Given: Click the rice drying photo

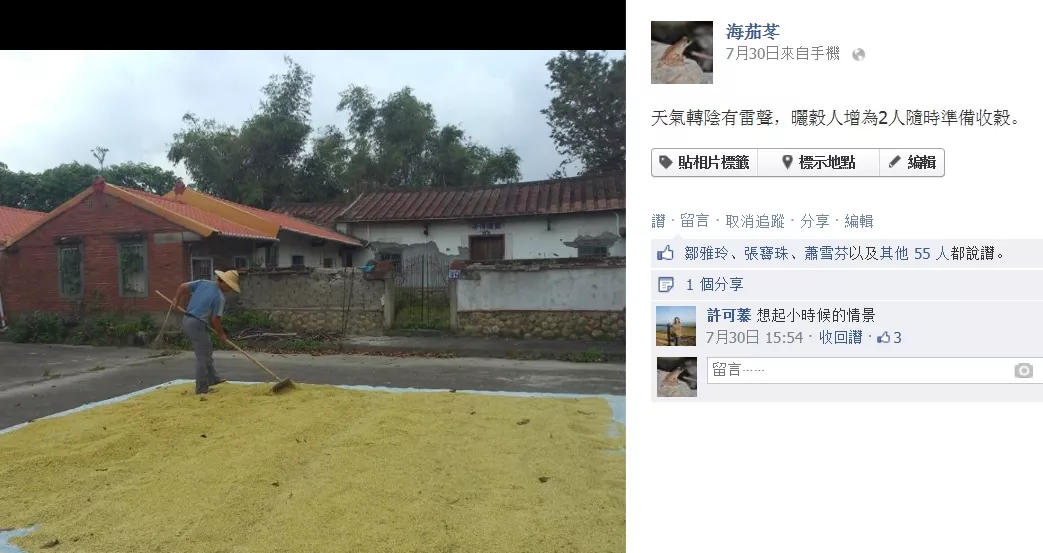Looking at the screenshot, I should point(313,301).
